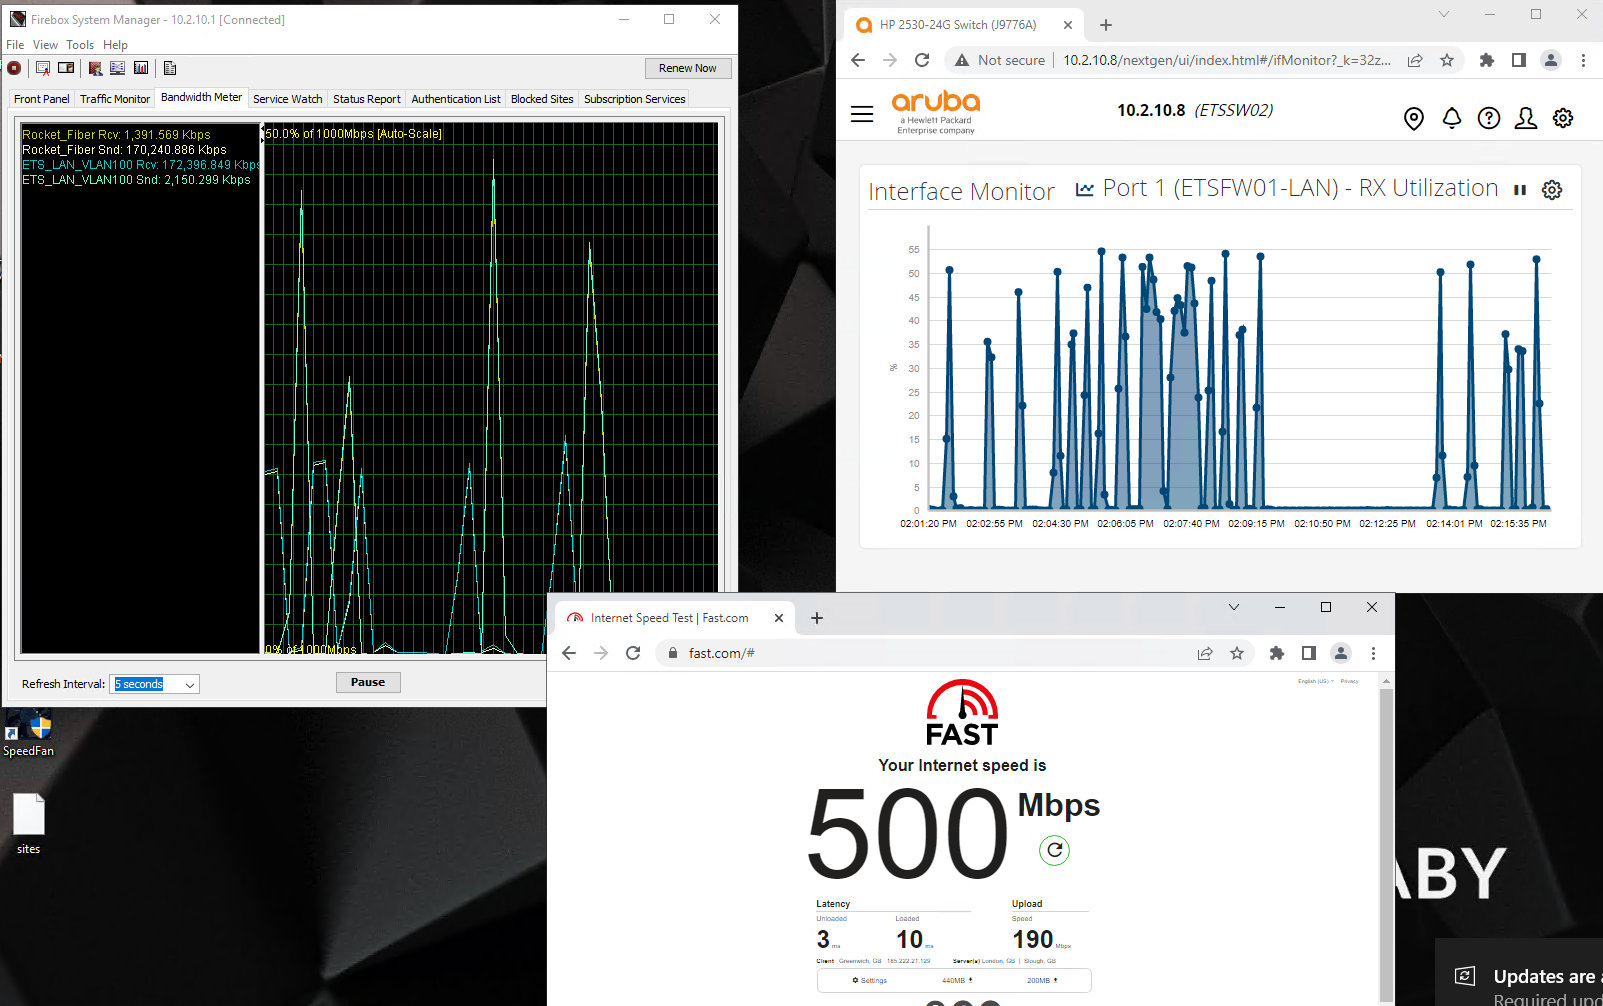Open tab search chevron in aruba browser window
1603x1006 pixels.
pyautogui.click(x=1444, y=14)
